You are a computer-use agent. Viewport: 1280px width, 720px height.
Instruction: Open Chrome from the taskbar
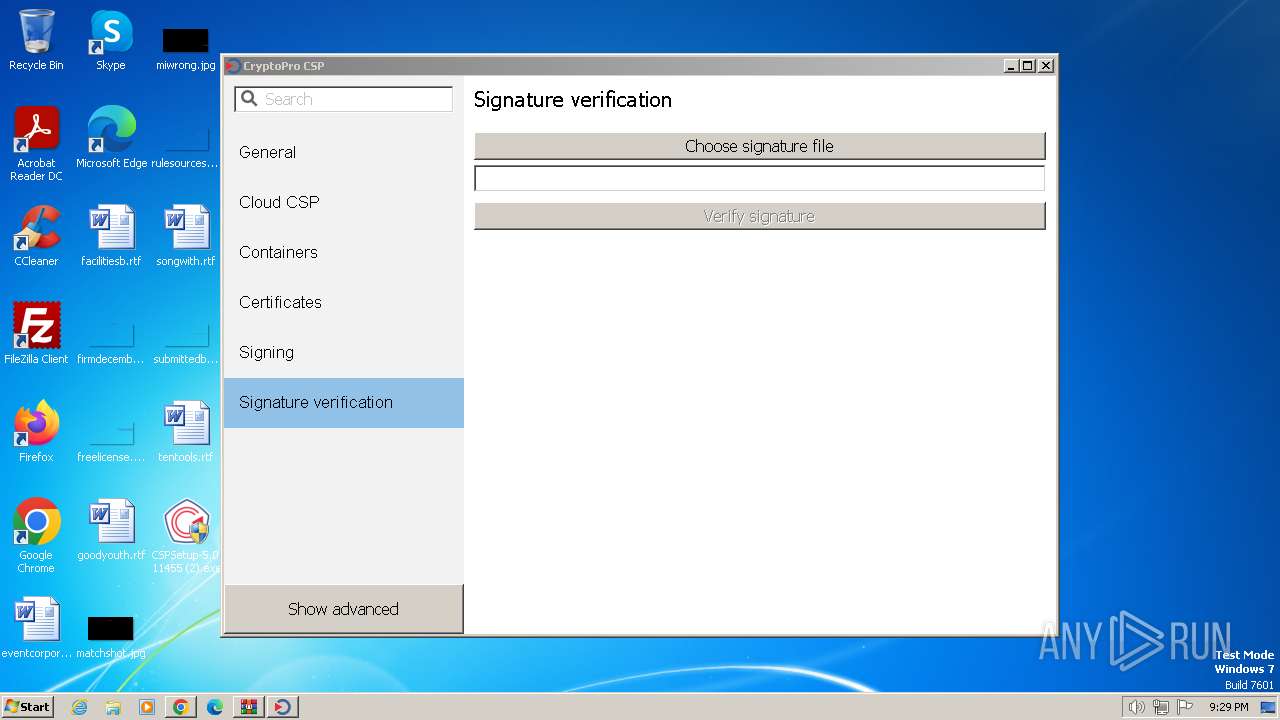(x=180, y=707)
